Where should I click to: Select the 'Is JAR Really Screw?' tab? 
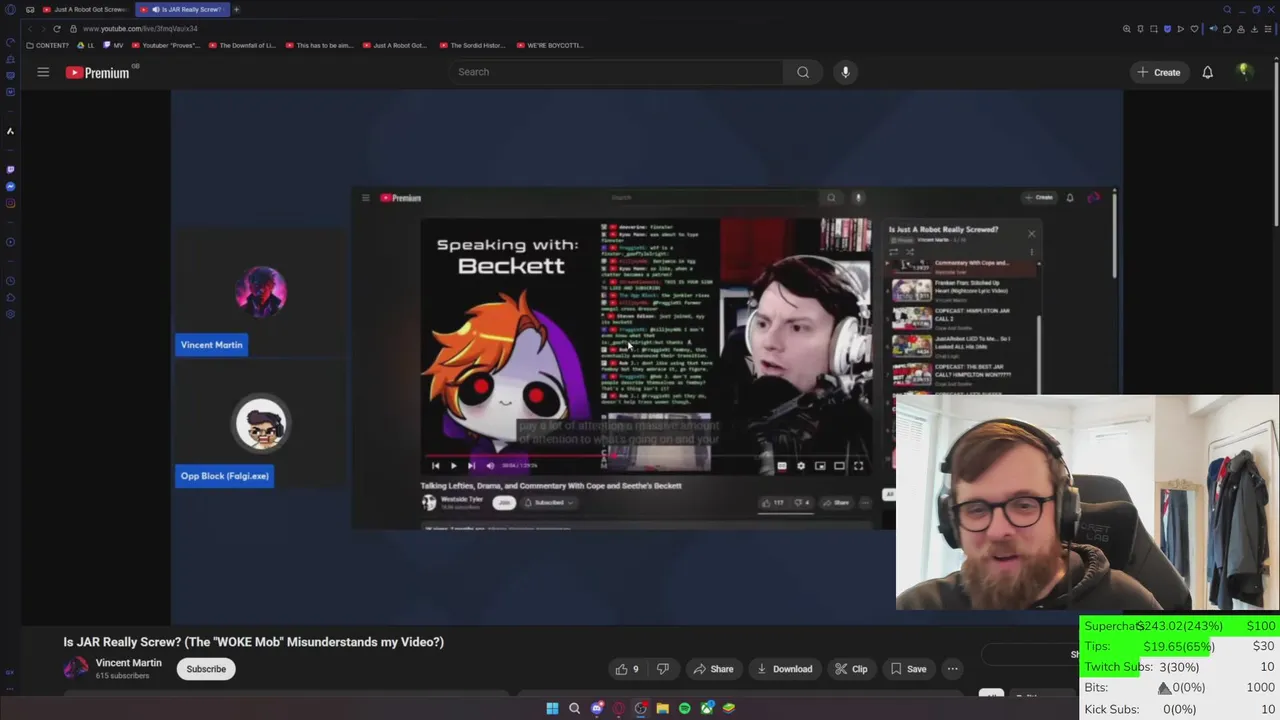pyautogui.click(x=182, y=9)
